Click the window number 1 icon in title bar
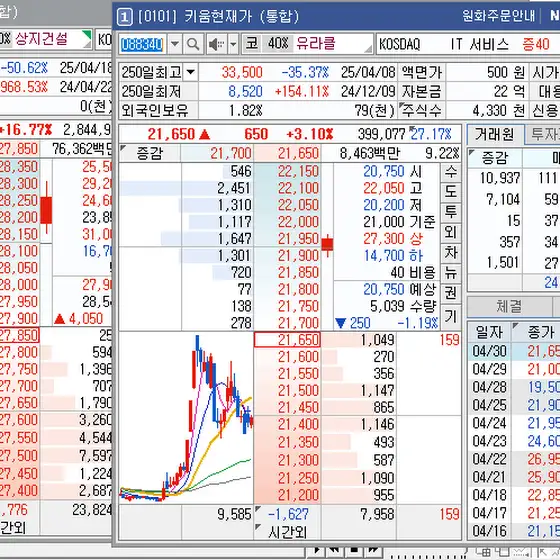The image size is (560, 560). pyautogui.click(x=124, y=16)
